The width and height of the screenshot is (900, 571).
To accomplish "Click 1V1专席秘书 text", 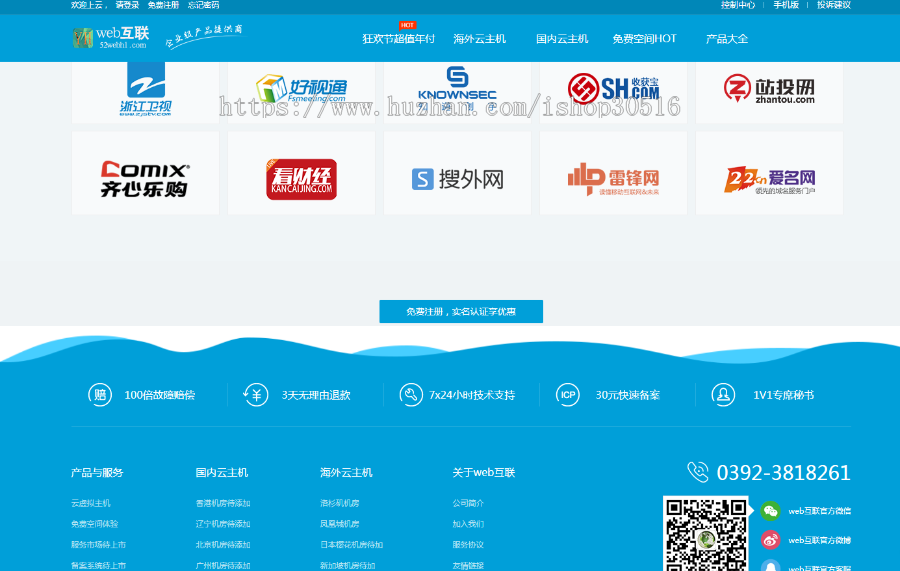I will pos(783,395).
